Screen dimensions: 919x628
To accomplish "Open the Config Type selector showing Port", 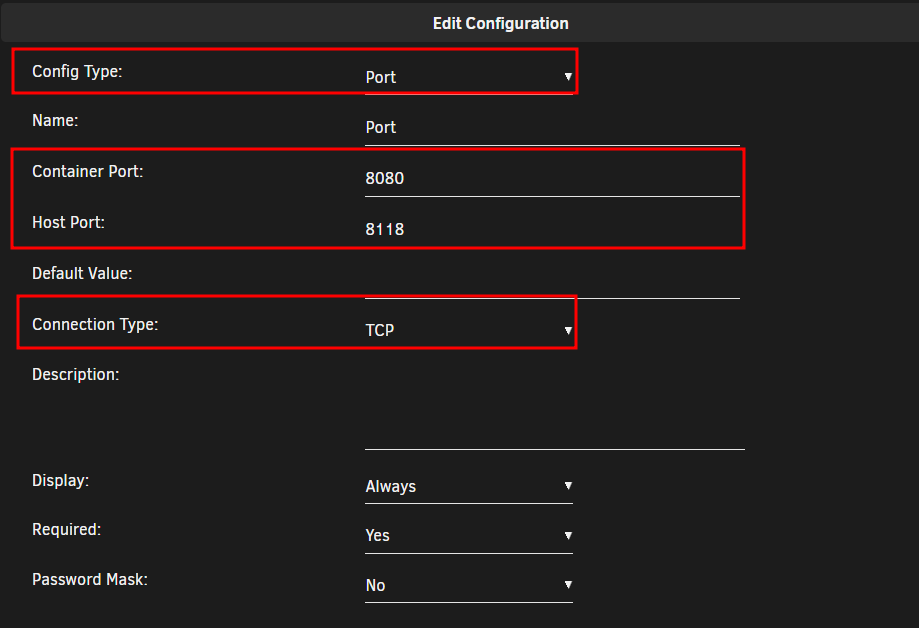I will click(x=469, y=77).
